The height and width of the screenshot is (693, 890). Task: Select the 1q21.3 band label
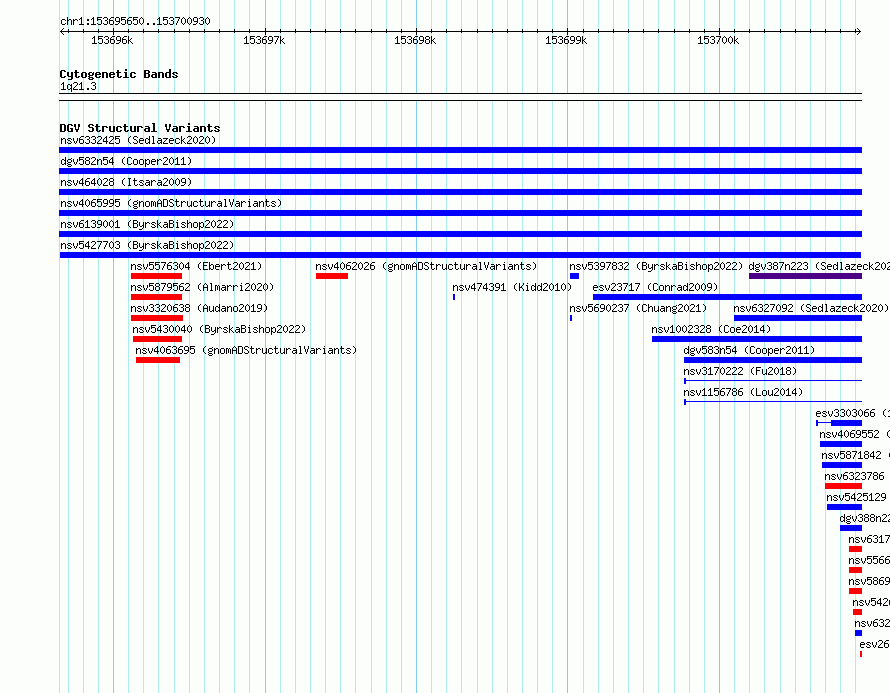coord(78,86)
